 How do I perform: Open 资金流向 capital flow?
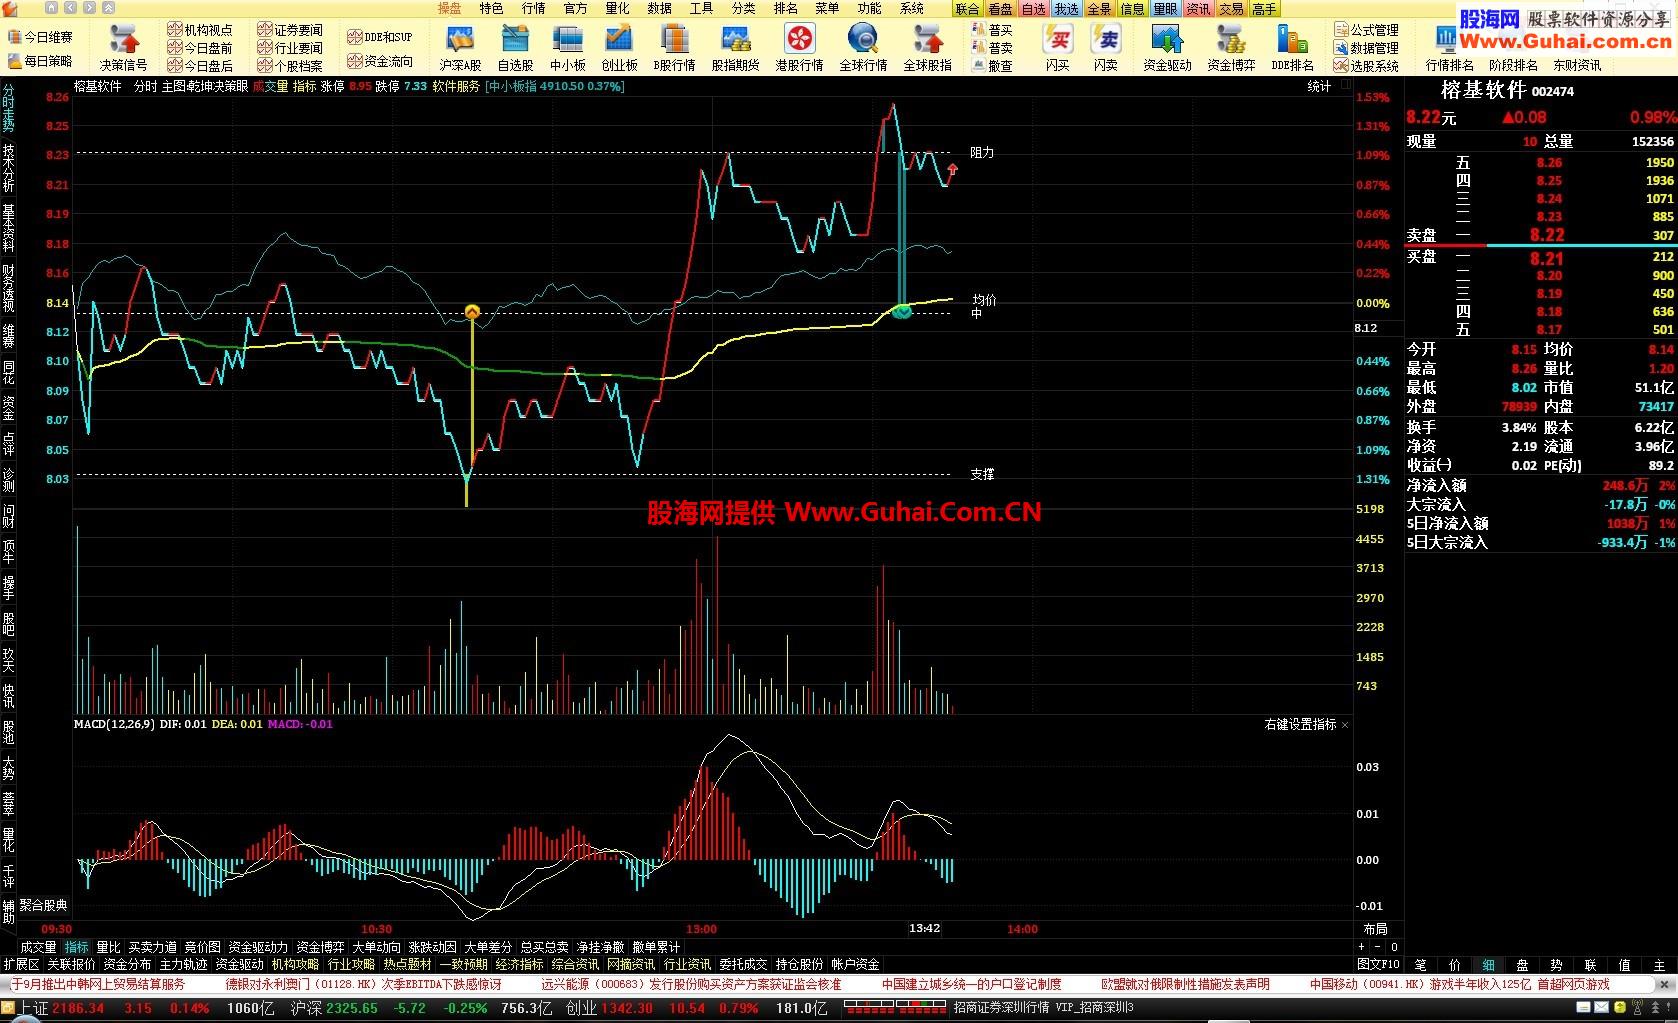click(x=379, y=61)
